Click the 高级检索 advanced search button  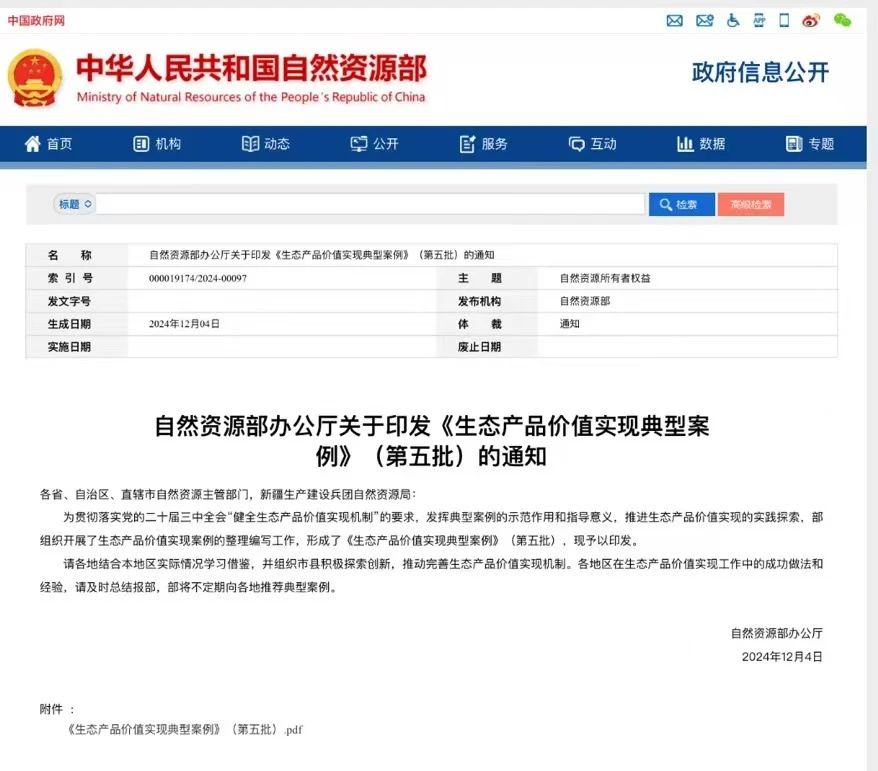(750, 204)
